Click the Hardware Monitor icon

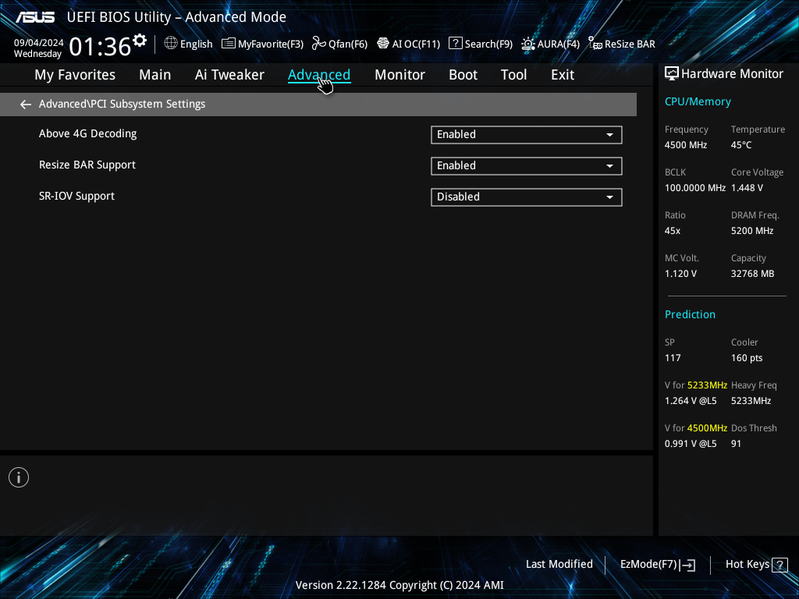(x=671, y=74)
